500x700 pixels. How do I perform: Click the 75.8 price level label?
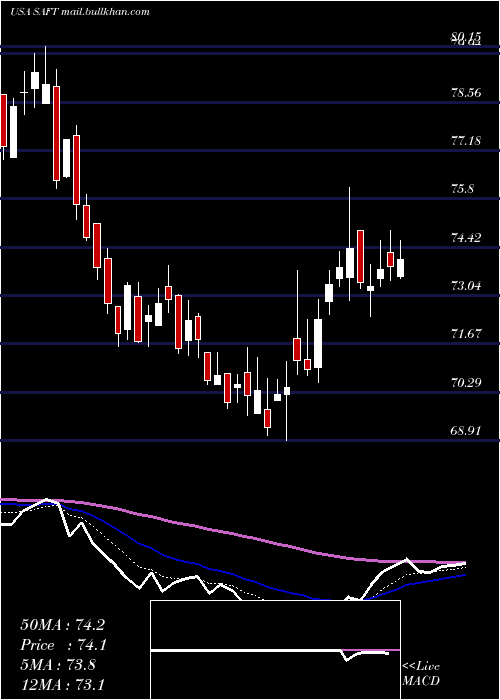pyautogui.click(x=462, y=189)
